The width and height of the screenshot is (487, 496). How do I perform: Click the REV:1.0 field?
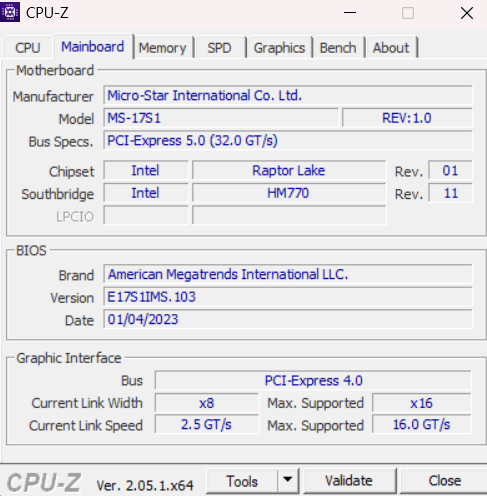407,118
